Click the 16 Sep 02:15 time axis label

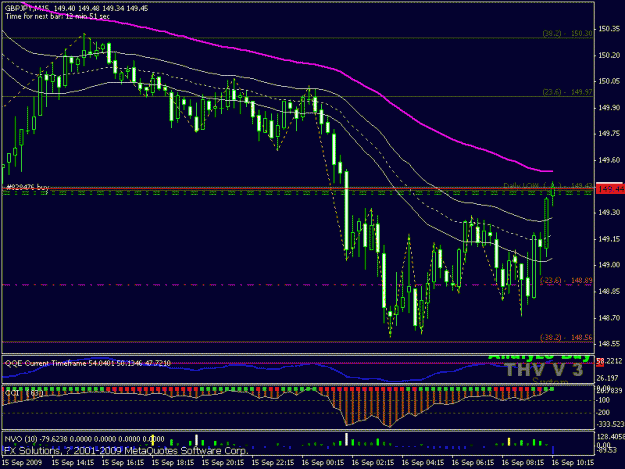point(373,463)
